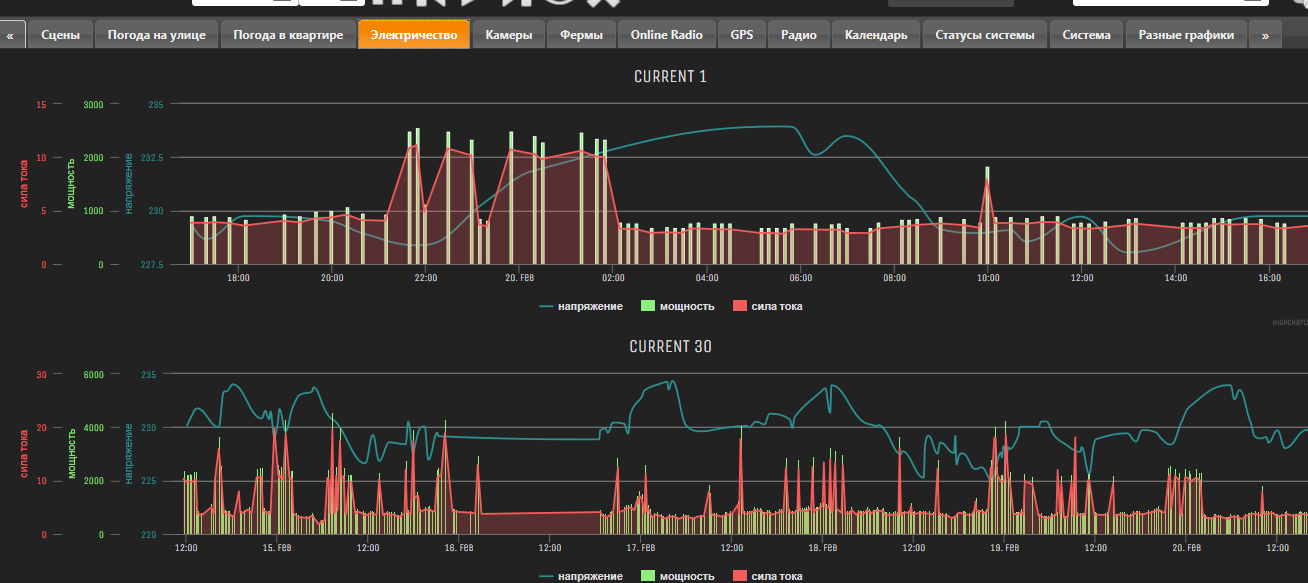Viewport: 1308px width, 583px height.
Task: Open the Фермы tab
Action: [x=581, y=35]
